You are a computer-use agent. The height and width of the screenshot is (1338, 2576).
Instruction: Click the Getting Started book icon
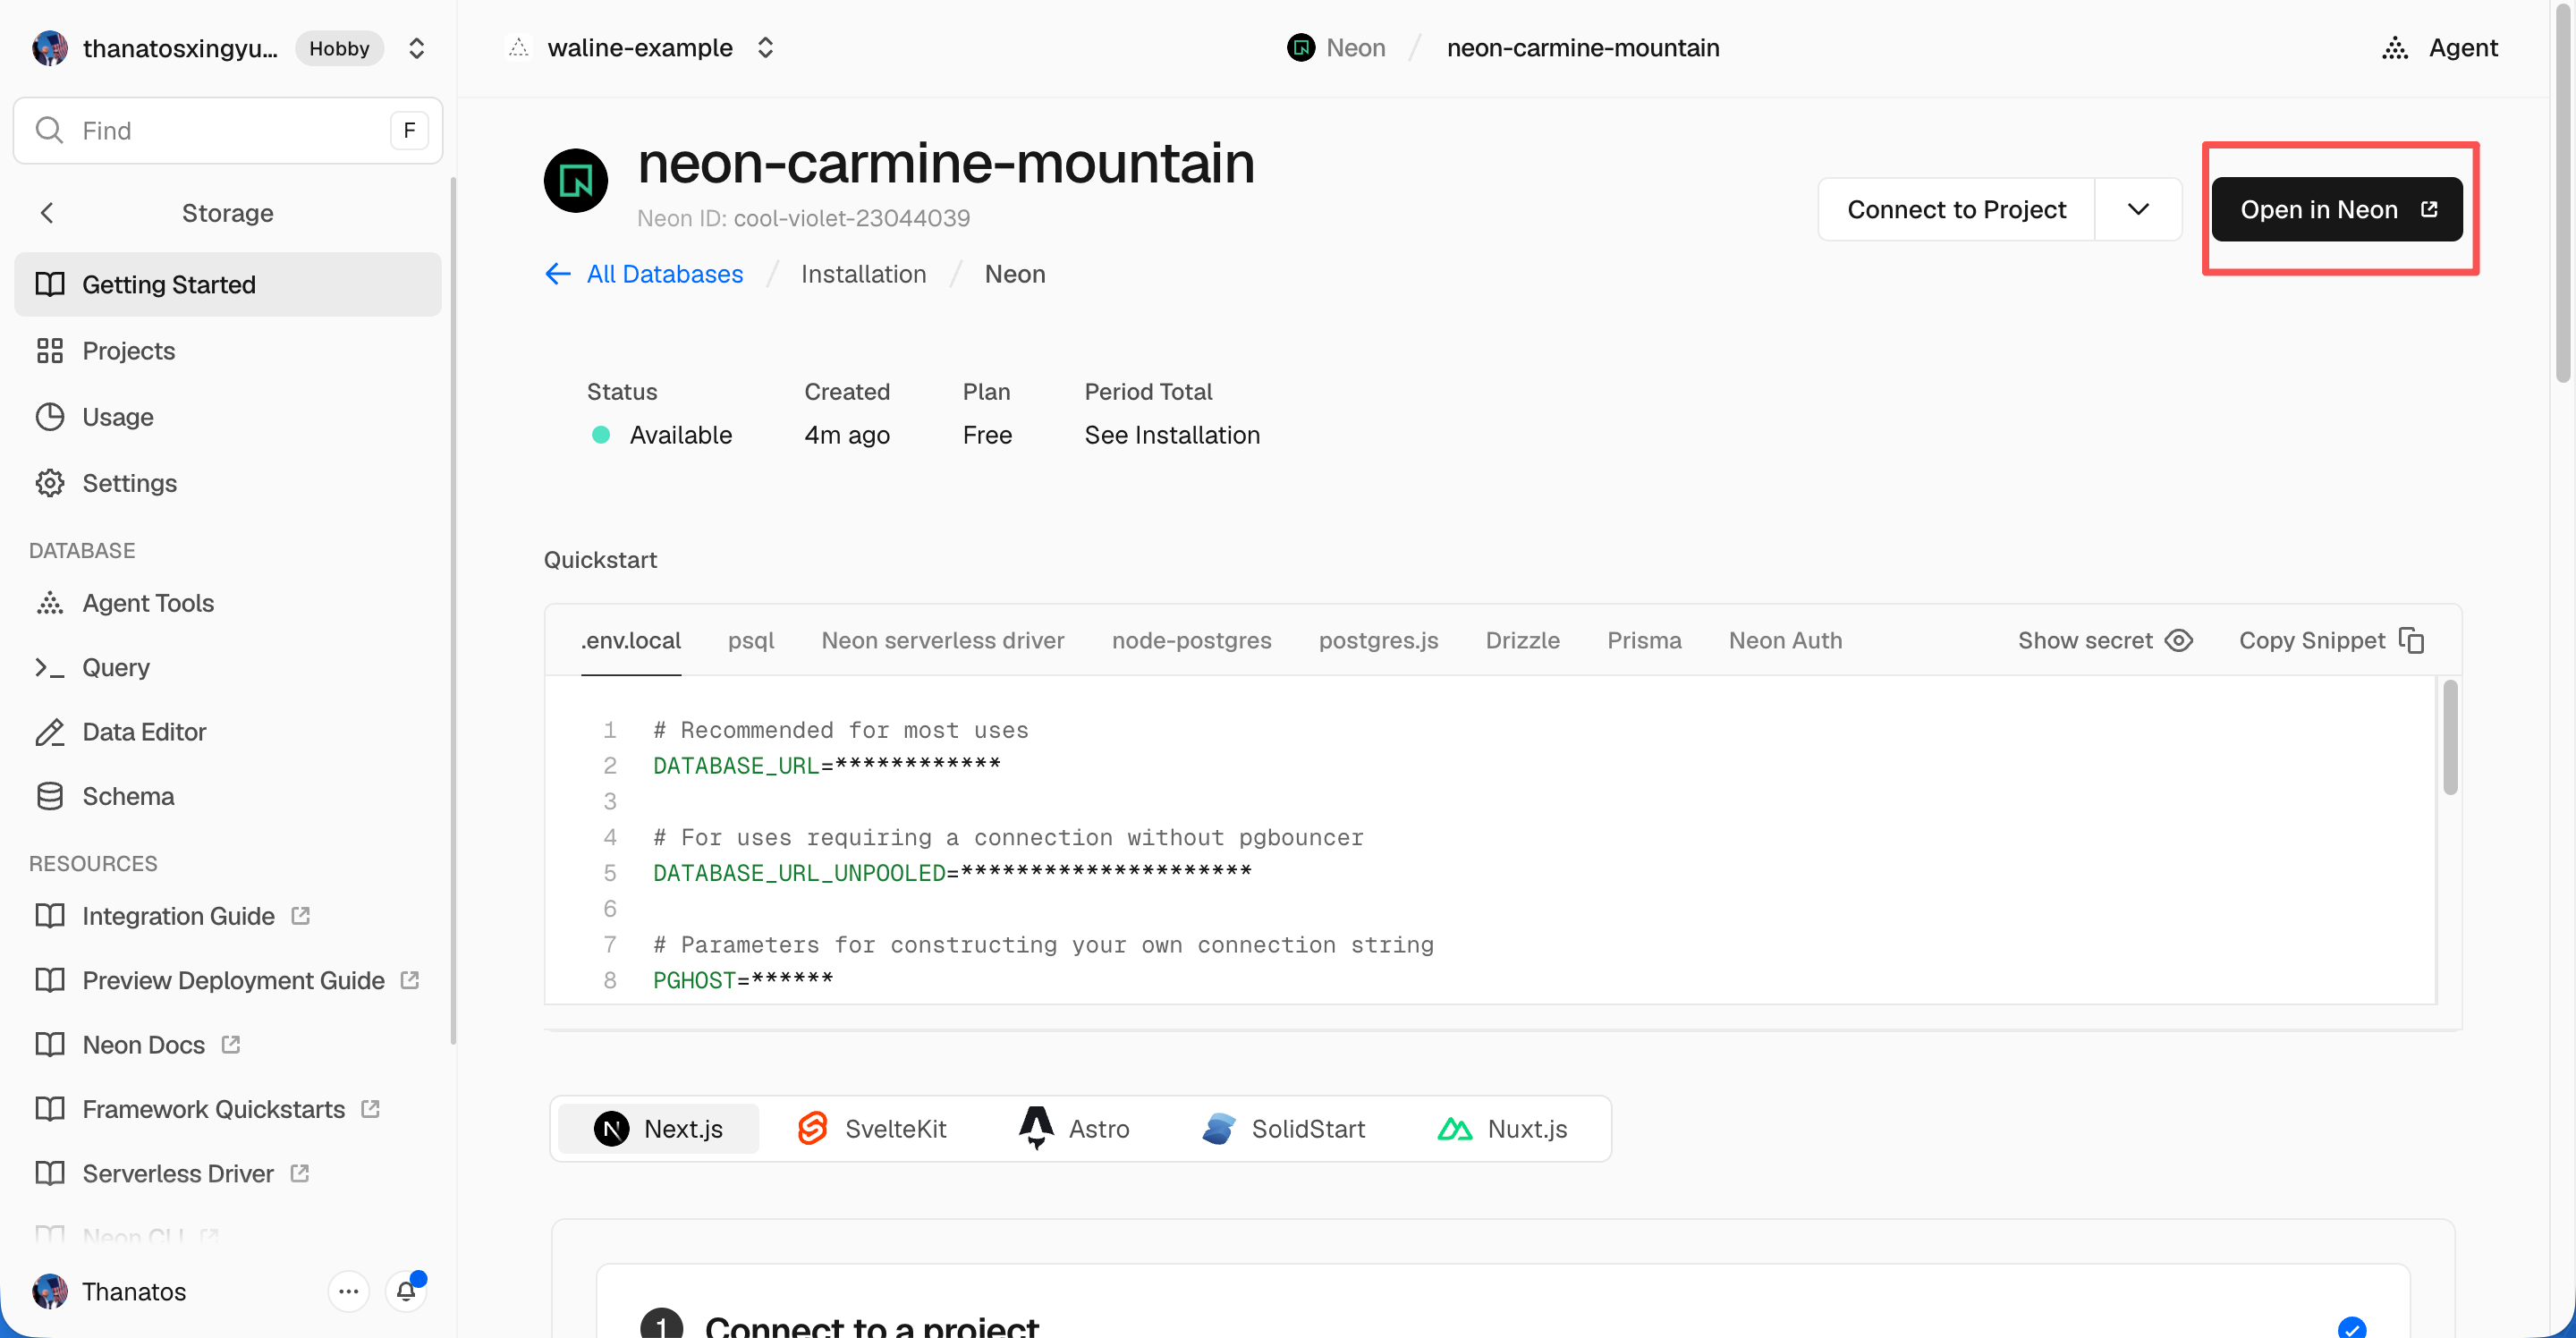[x=49, y=285]
